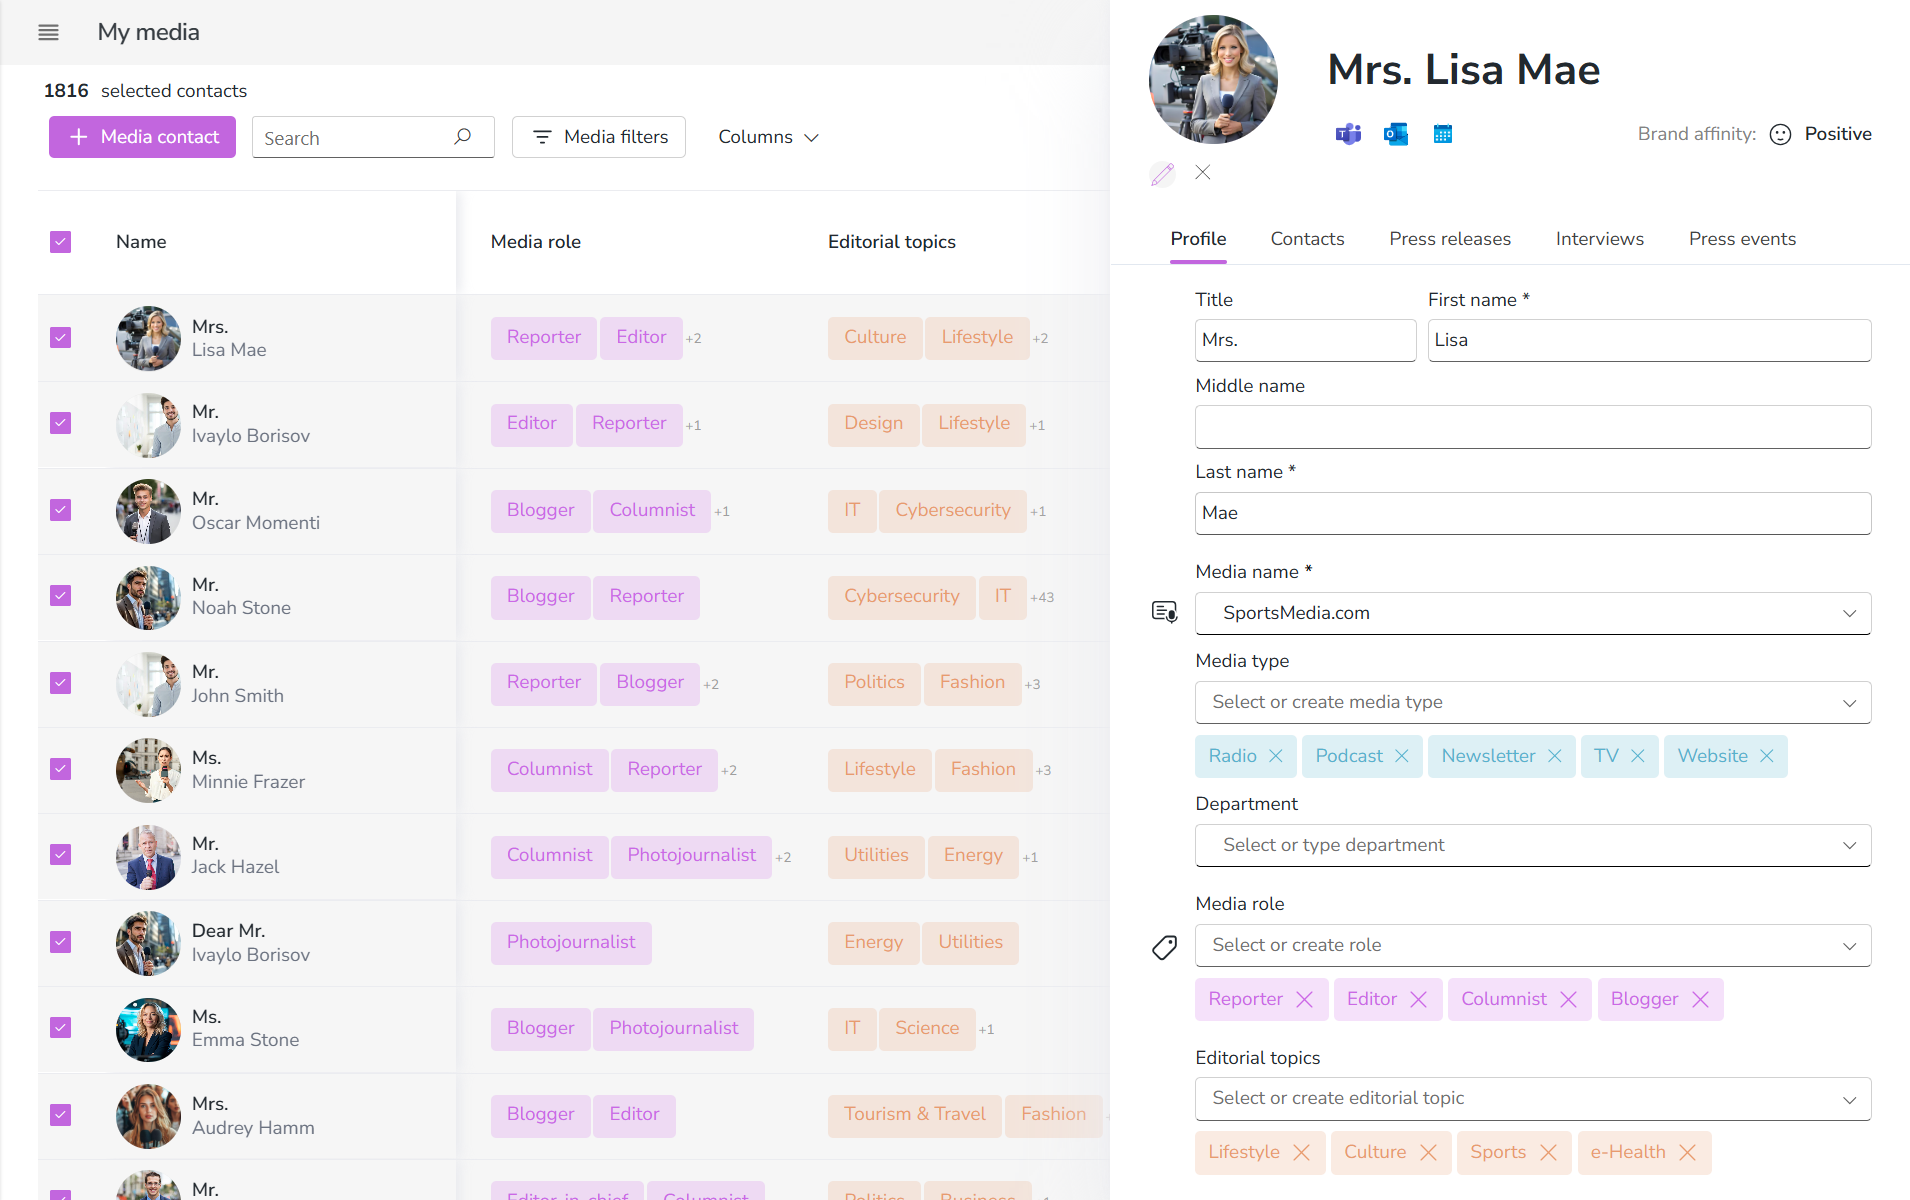Expand the Media type dropdown
This screenshot has height=1200, width=1910.
(1849, 702)
